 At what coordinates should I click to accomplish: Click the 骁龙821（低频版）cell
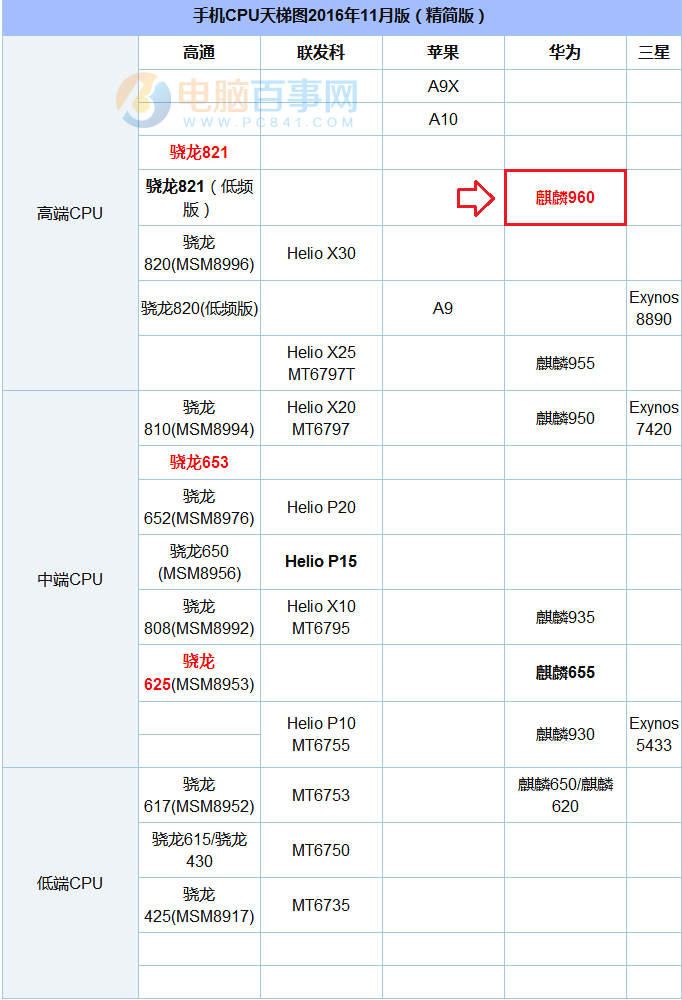coord(199,198)
